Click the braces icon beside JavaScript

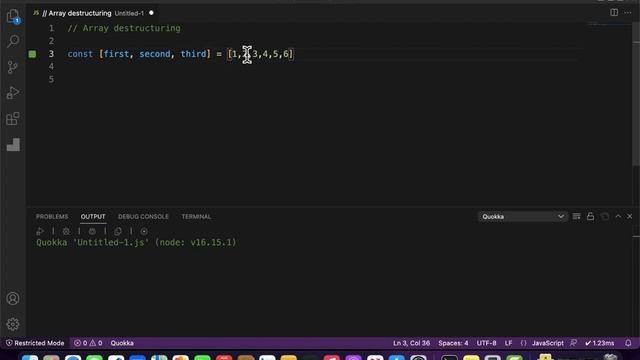point(523,343)
